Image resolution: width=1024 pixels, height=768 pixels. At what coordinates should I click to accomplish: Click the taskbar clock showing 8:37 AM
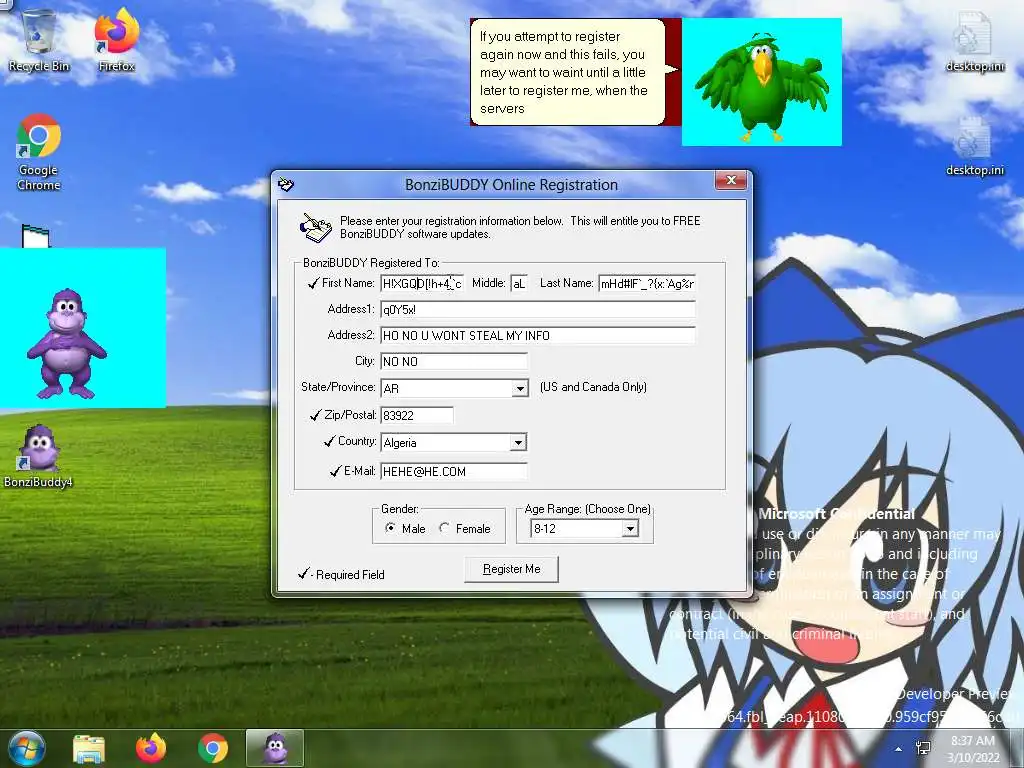pos(973,749)
